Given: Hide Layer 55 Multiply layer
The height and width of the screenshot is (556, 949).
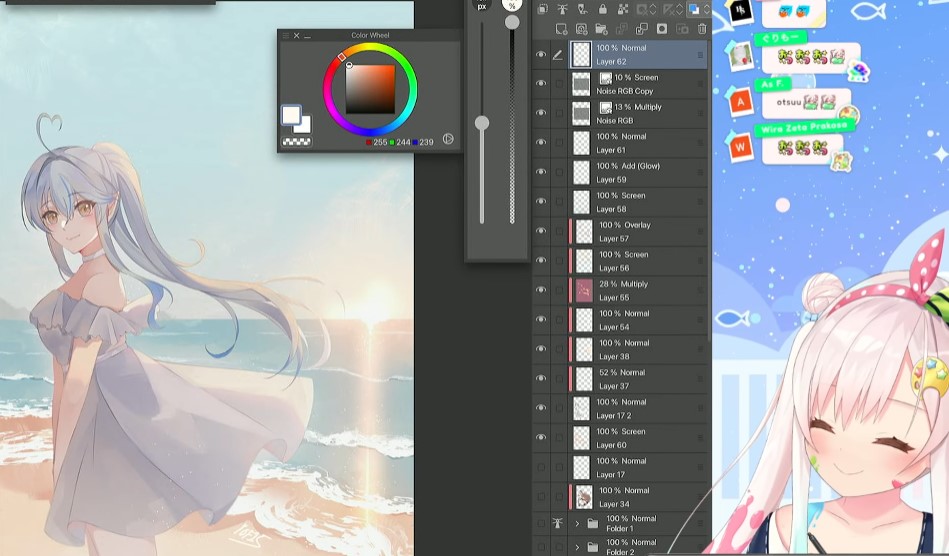Looking at the screenshot, I should pyautogui.click(x=541, y=290).
